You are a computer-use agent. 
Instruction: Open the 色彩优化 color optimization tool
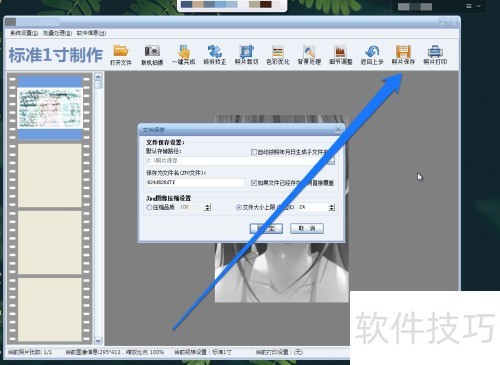[x=278, y=55]
